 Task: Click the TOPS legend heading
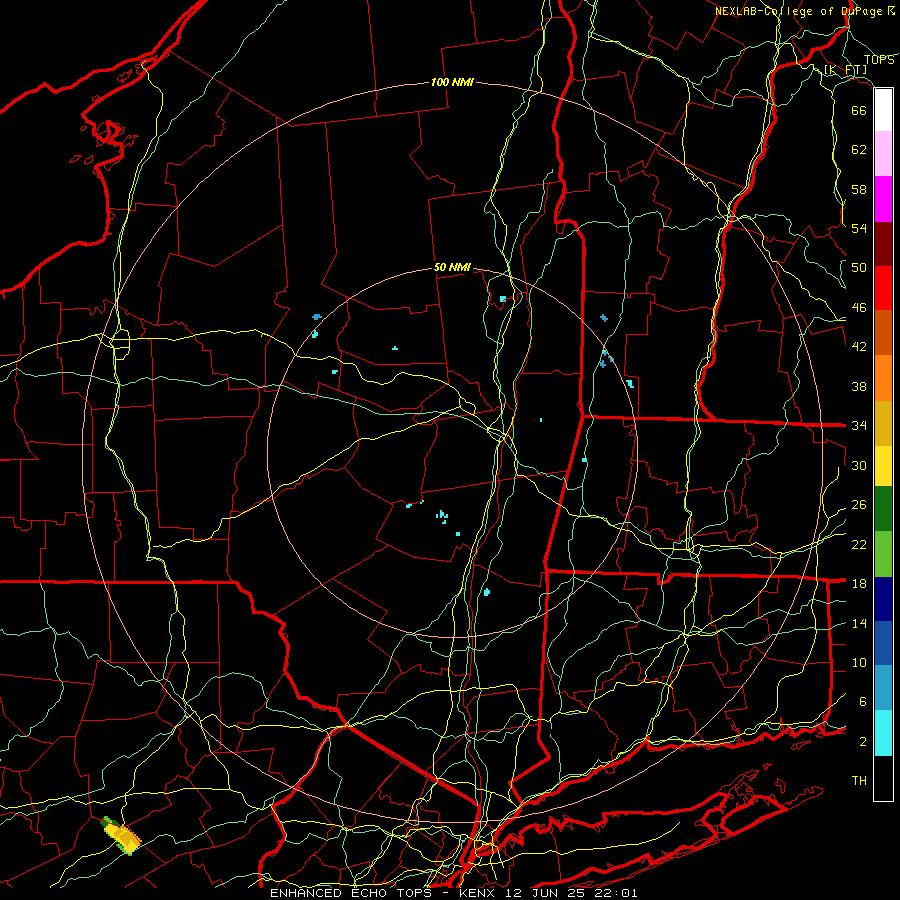[879, 60]
